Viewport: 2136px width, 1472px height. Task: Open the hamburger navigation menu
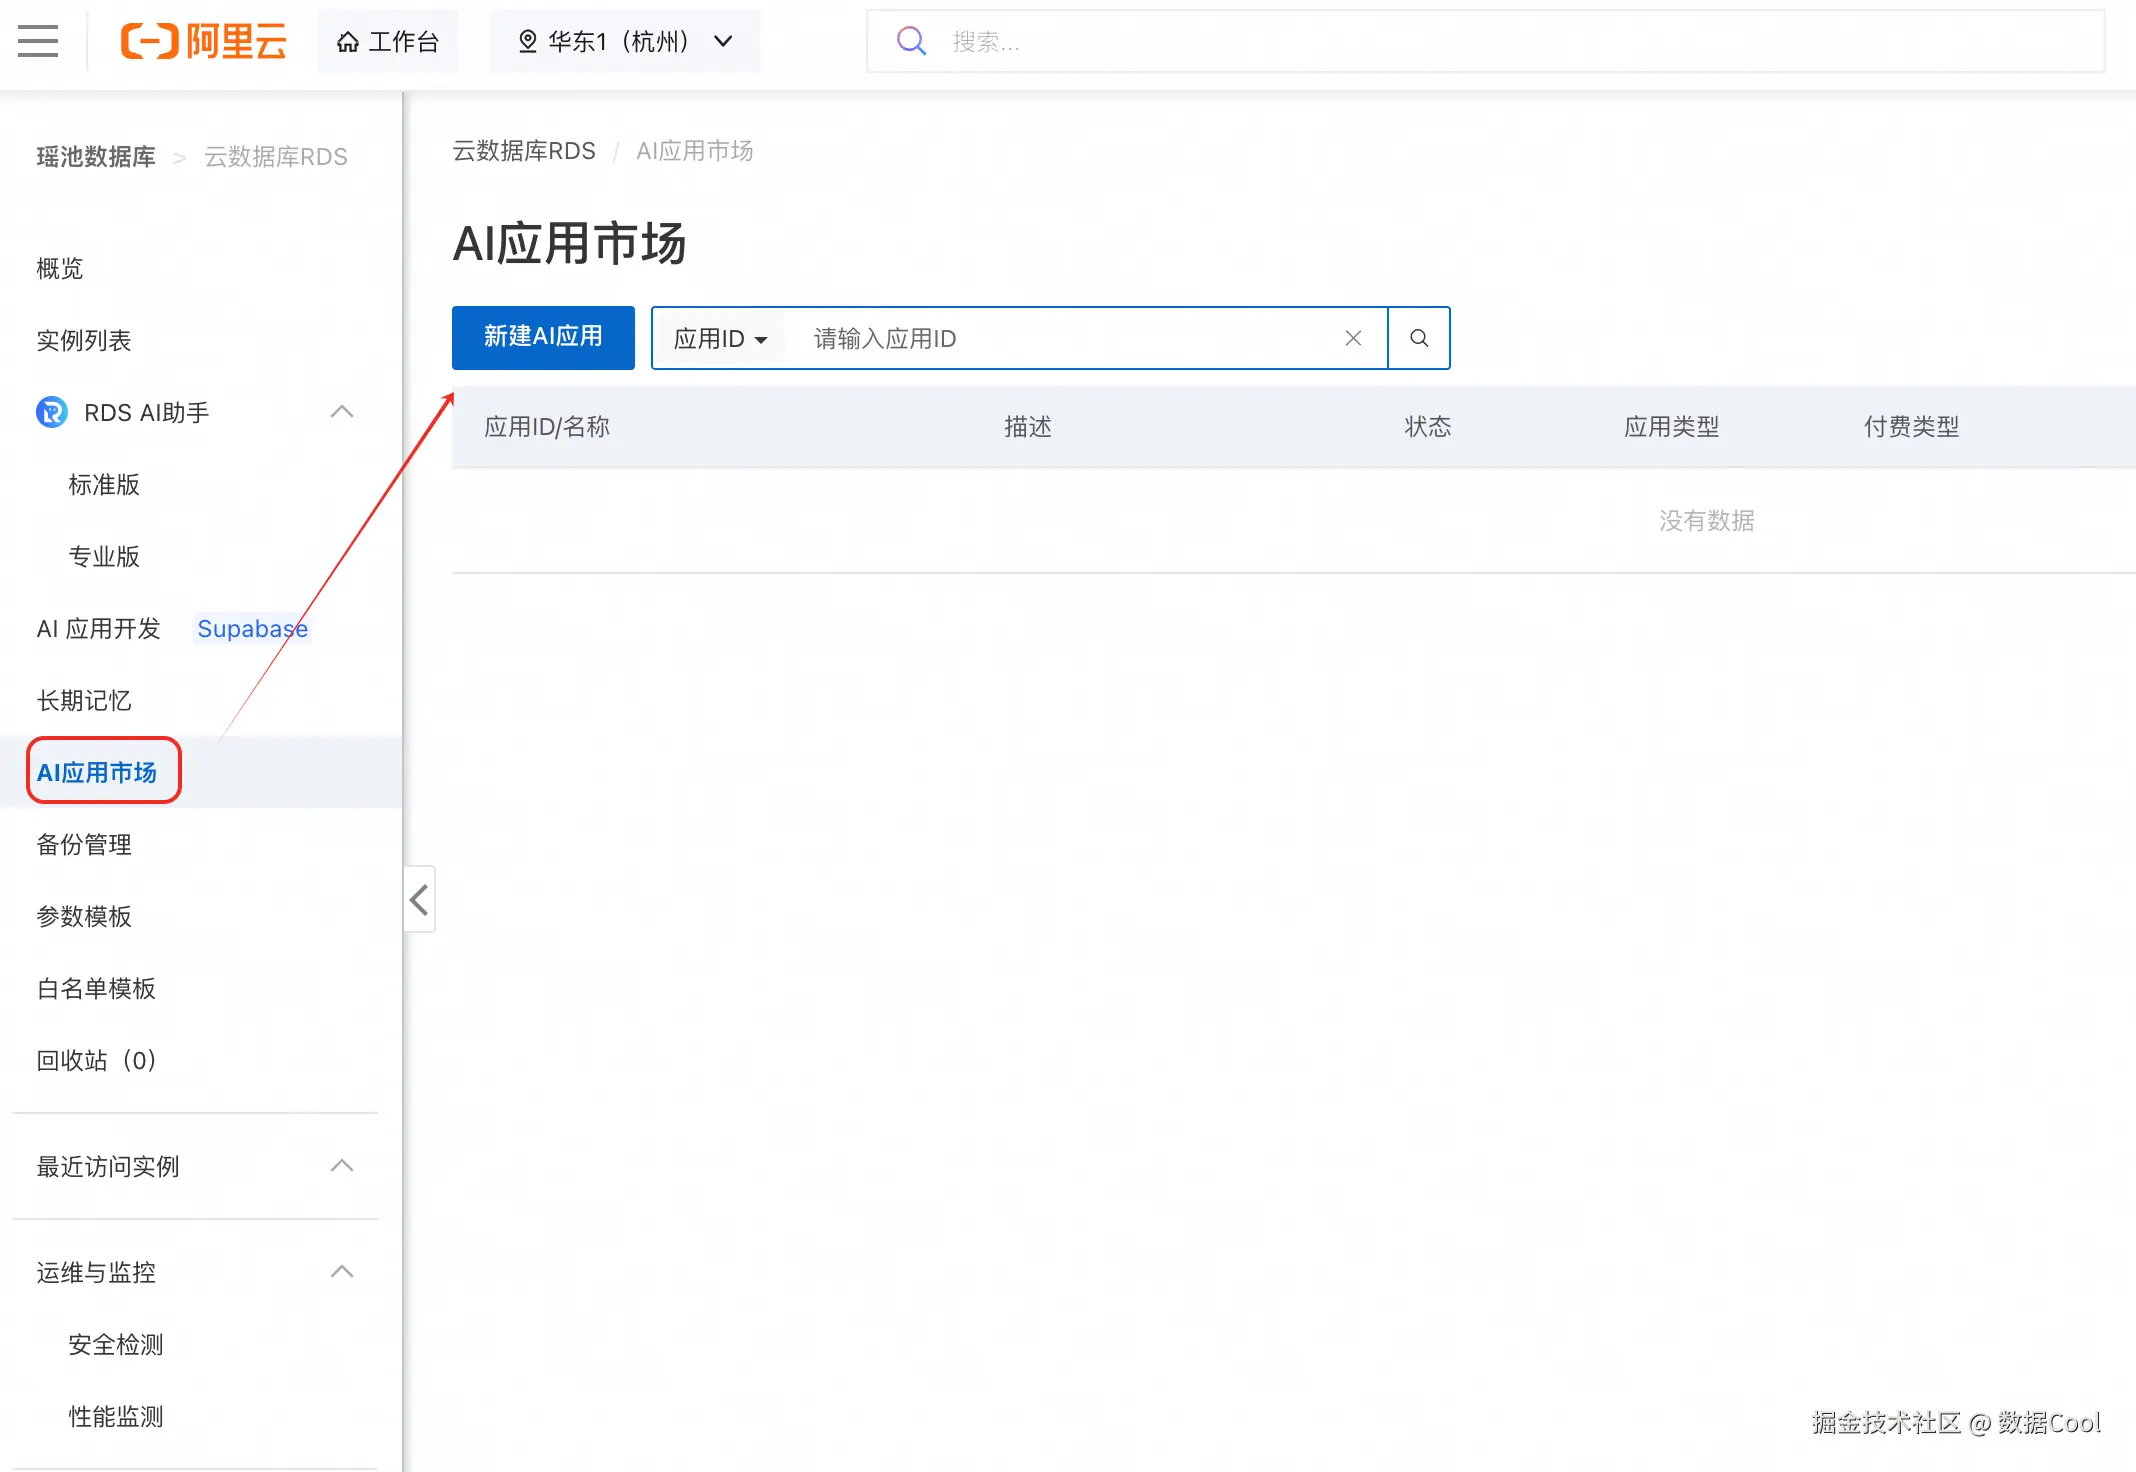tap(38, 41)
